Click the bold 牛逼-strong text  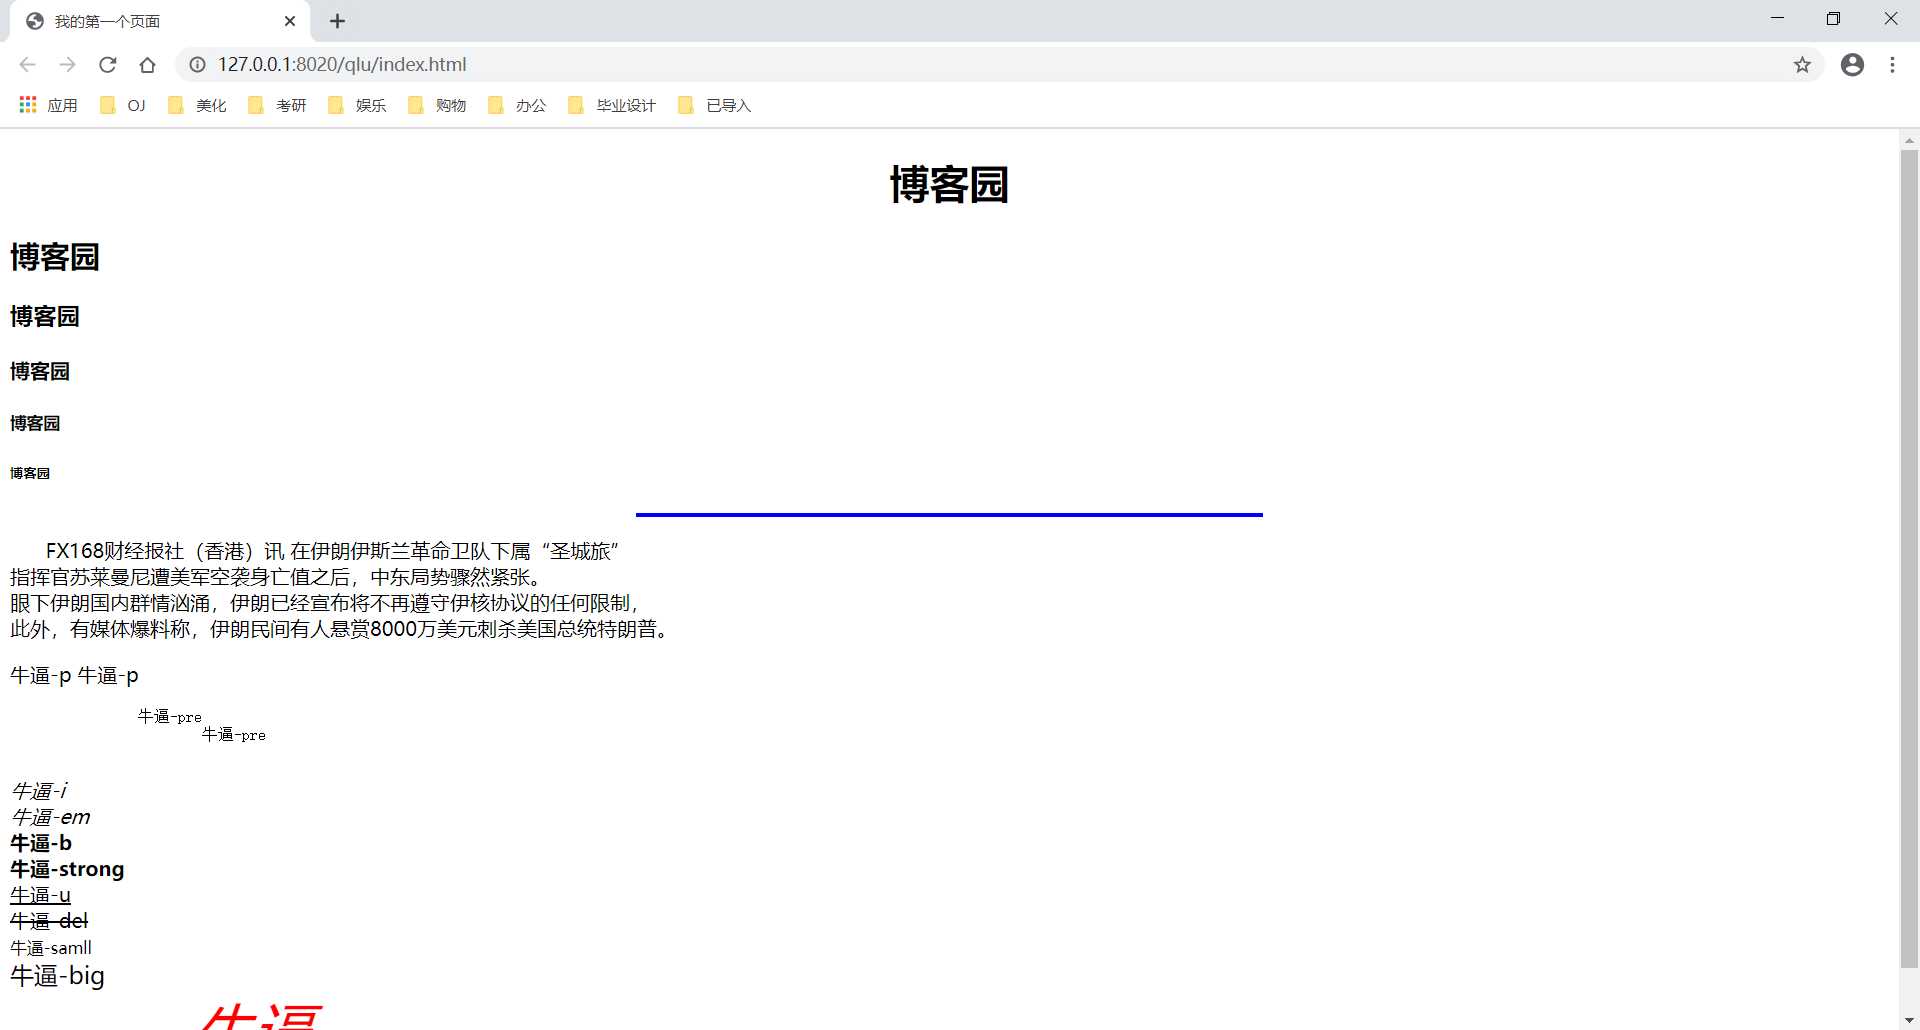[67, 869]
